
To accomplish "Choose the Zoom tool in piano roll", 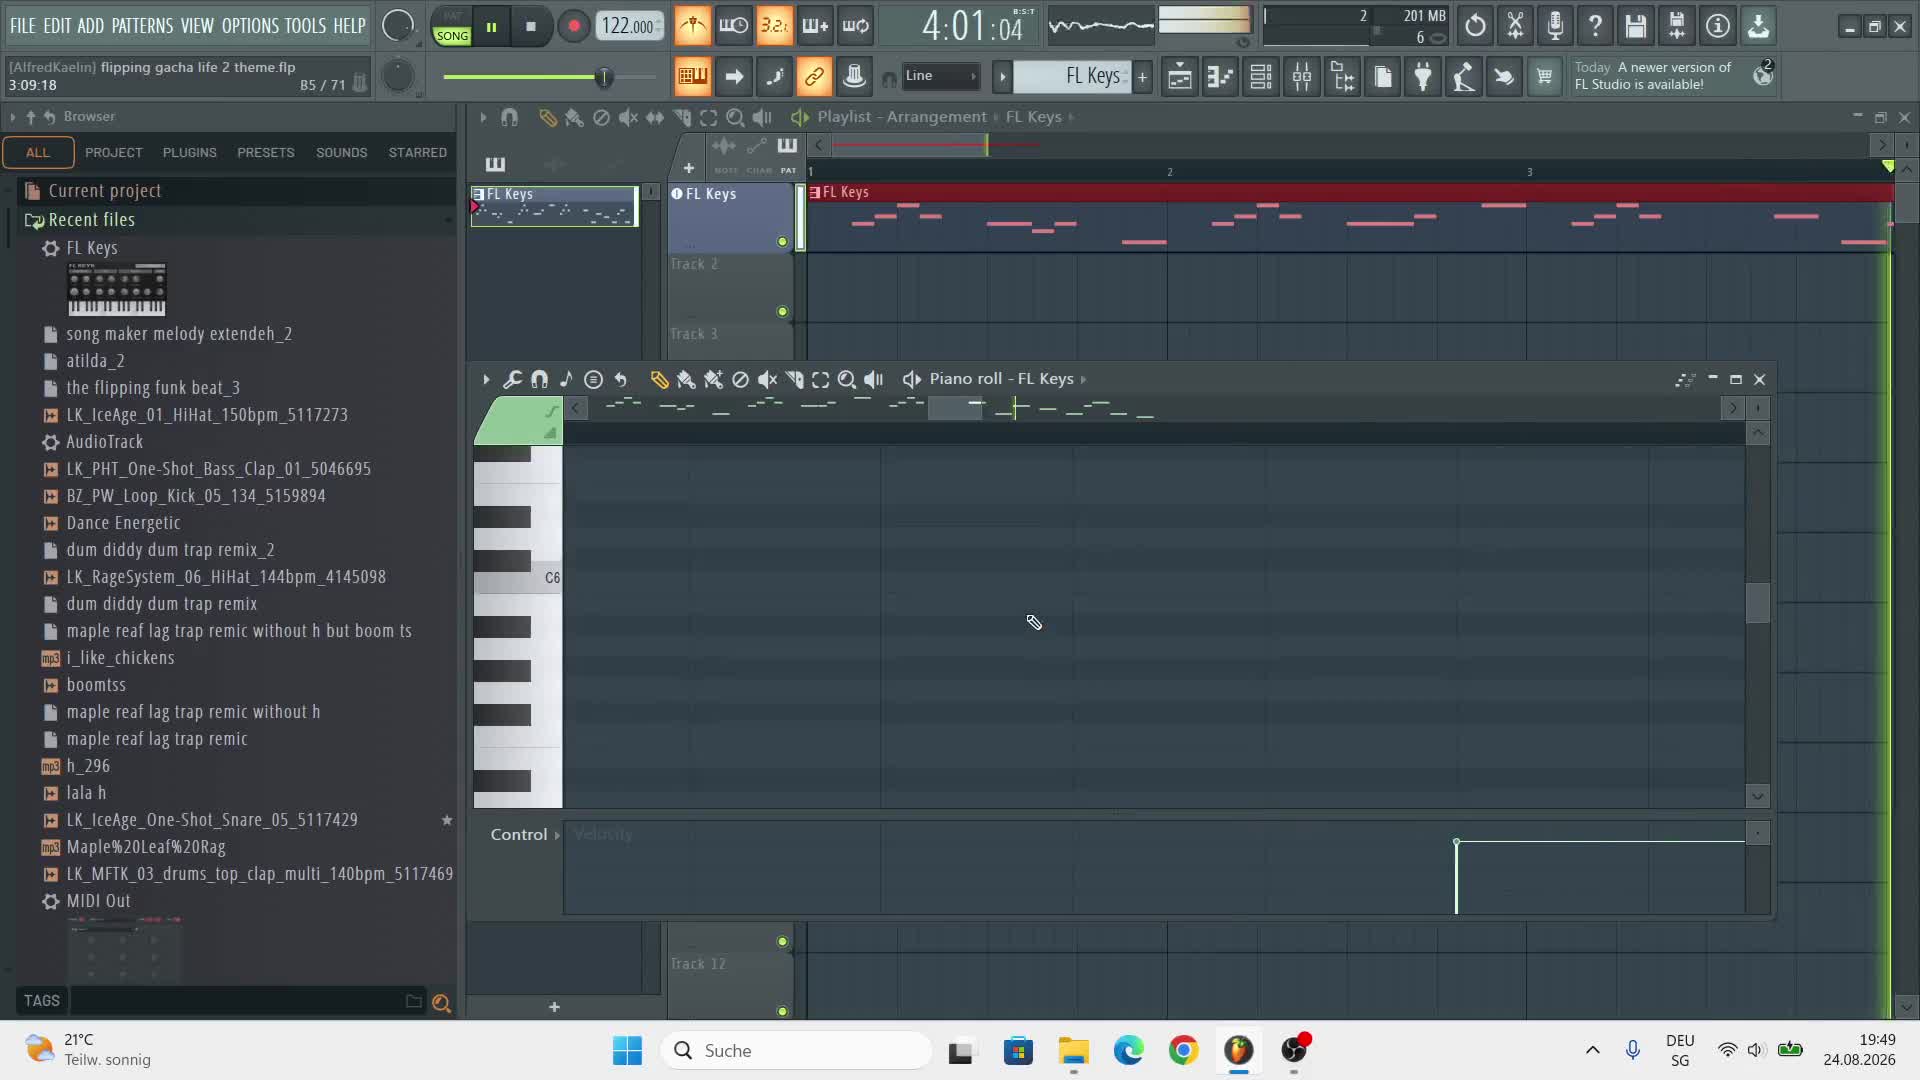I will (x=847, y=379).
